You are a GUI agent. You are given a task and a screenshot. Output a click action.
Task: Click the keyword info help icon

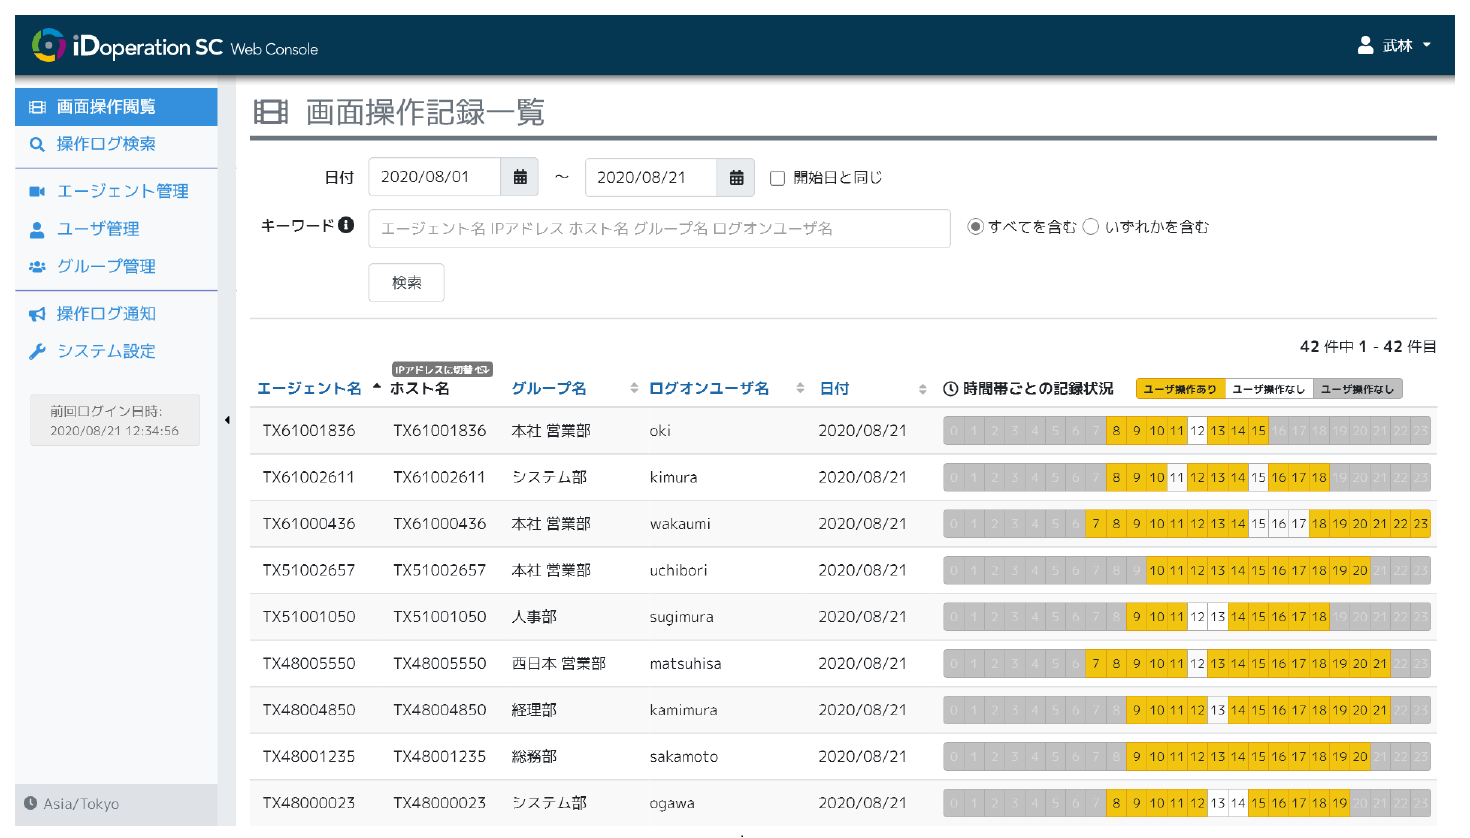click(x=346, y=225)
